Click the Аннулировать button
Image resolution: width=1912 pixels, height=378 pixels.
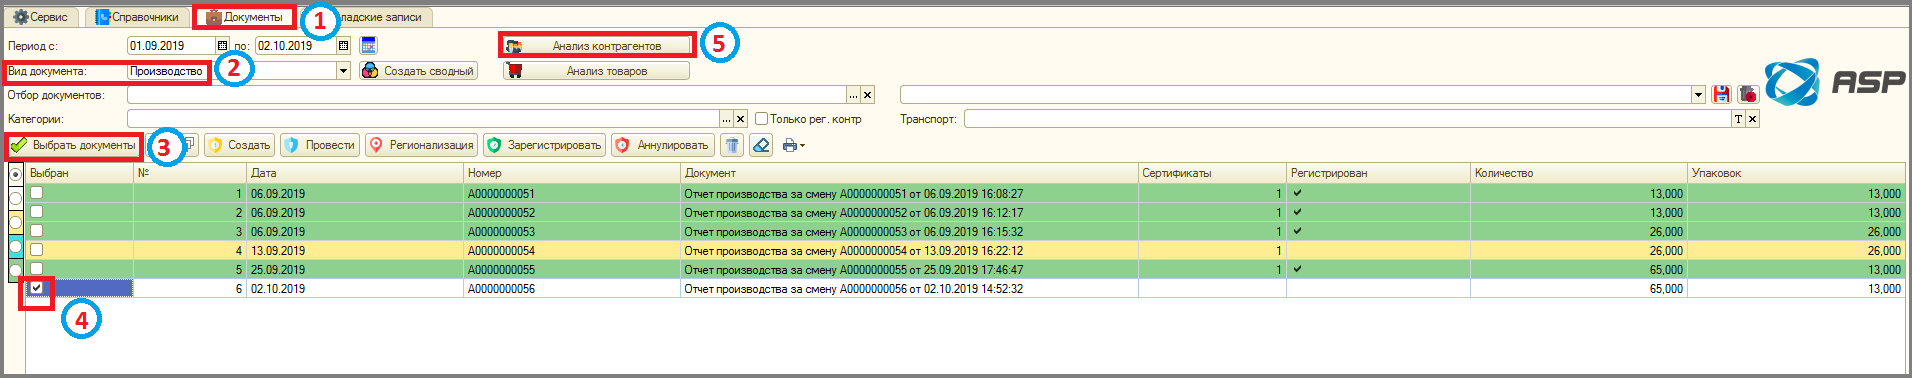pyautogui.click(x=663, y=146)
